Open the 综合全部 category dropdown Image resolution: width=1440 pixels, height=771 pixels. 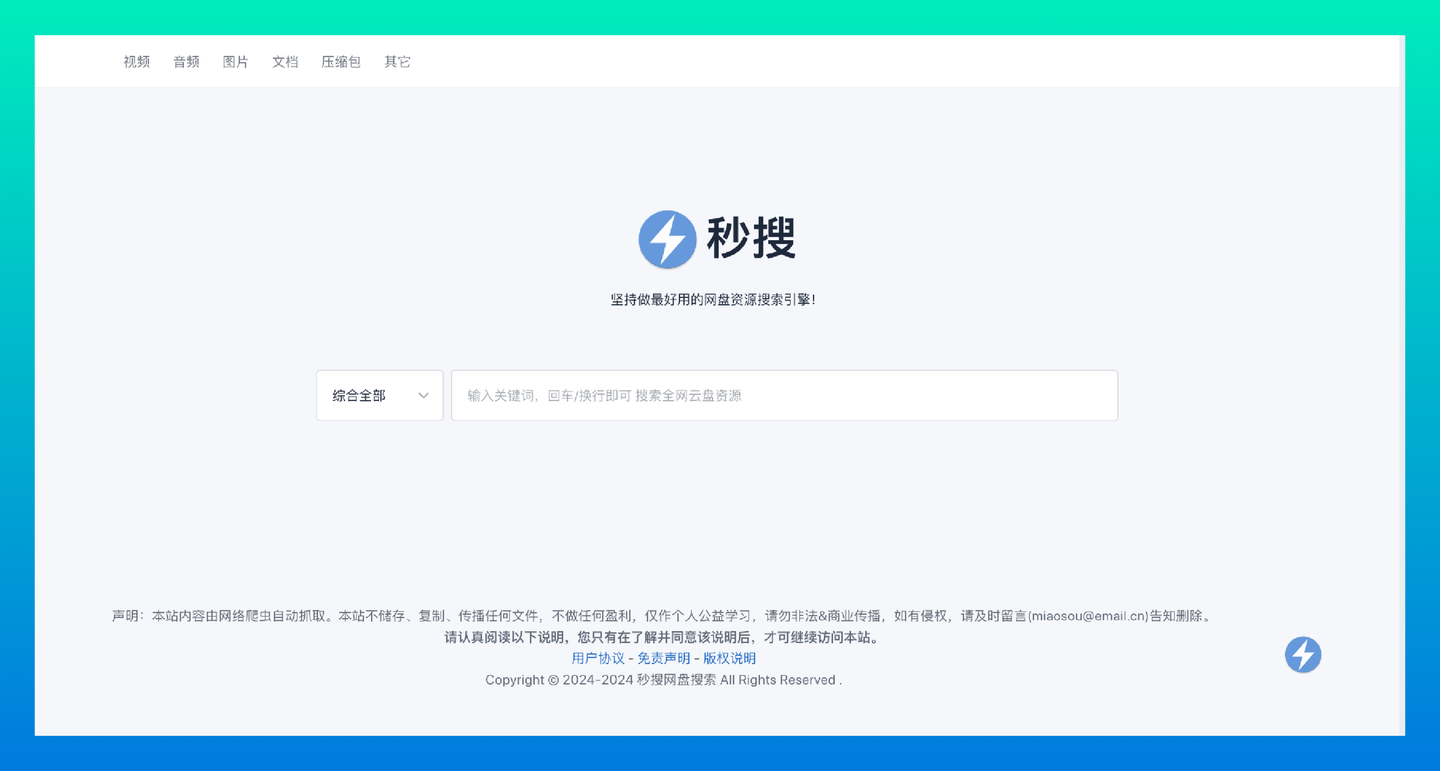pyautogui.click(x=380, y=396)
